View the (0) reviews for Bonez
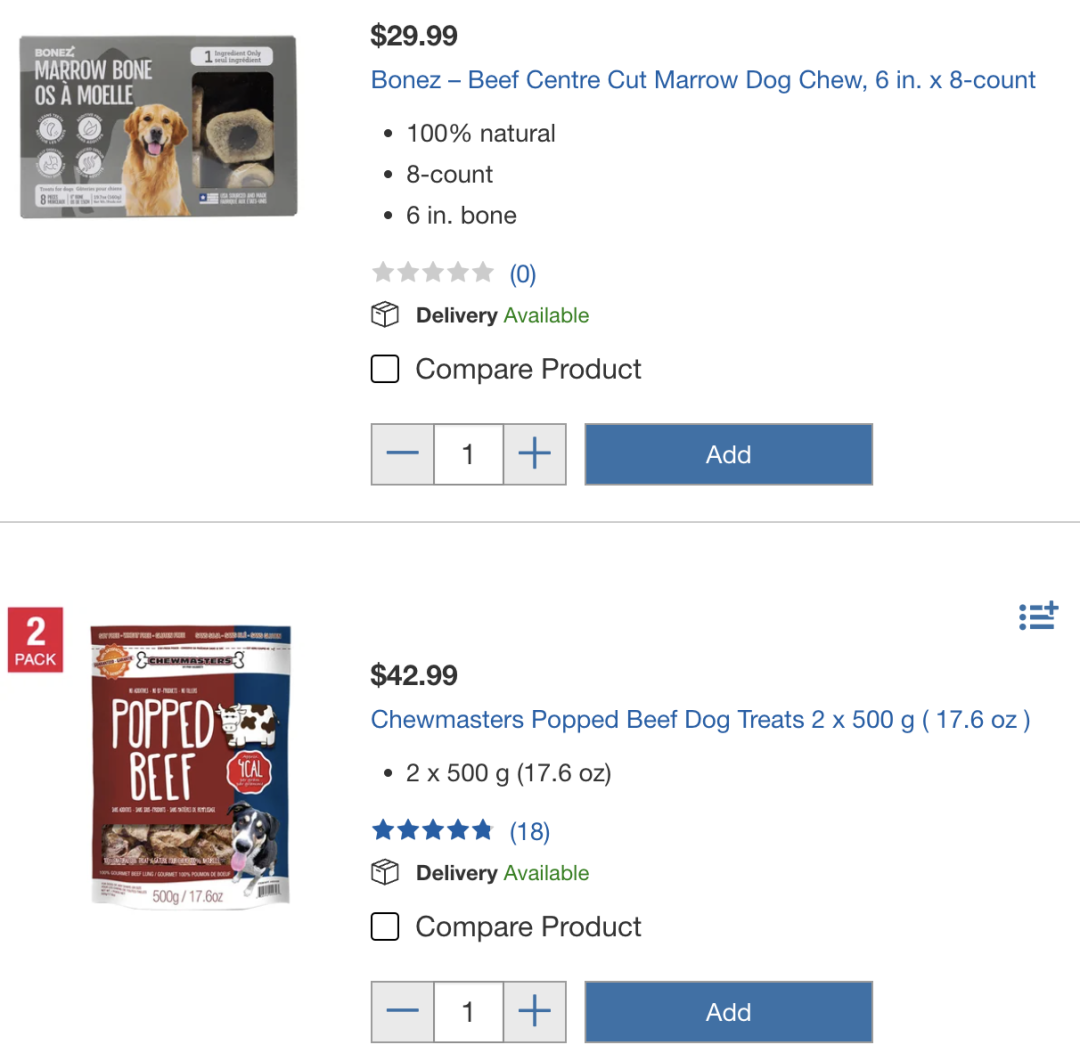 click(x=523, y=274)
